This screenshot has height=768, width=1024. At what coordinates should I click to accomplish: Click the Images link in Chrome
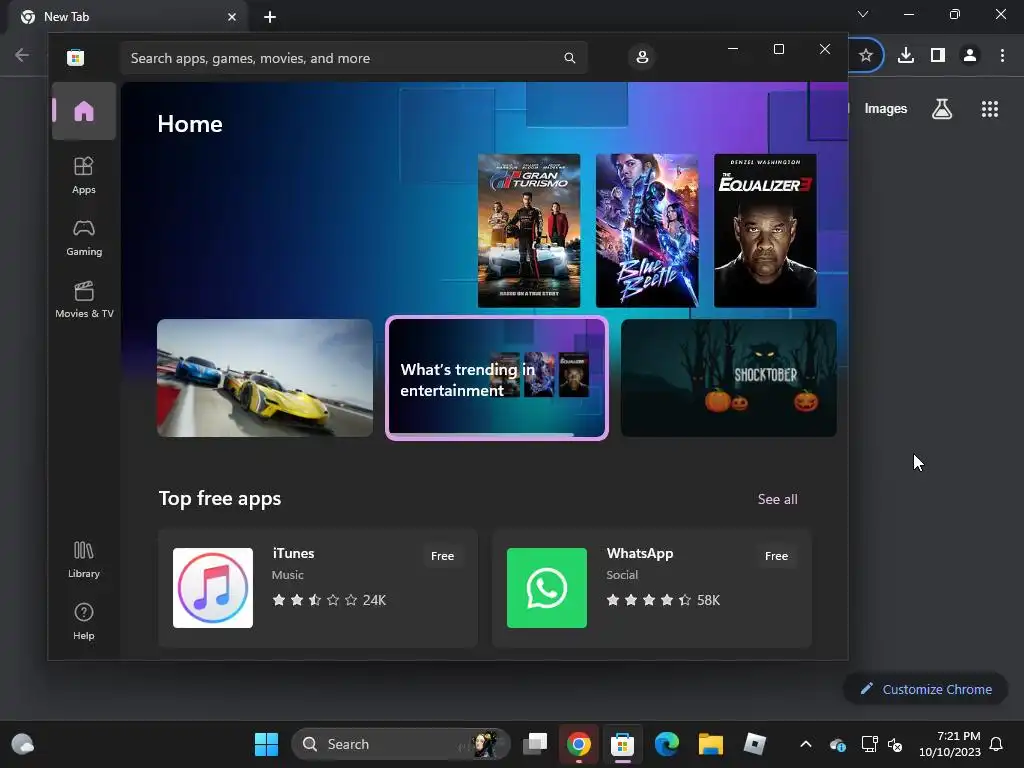(x=886, y=108)
